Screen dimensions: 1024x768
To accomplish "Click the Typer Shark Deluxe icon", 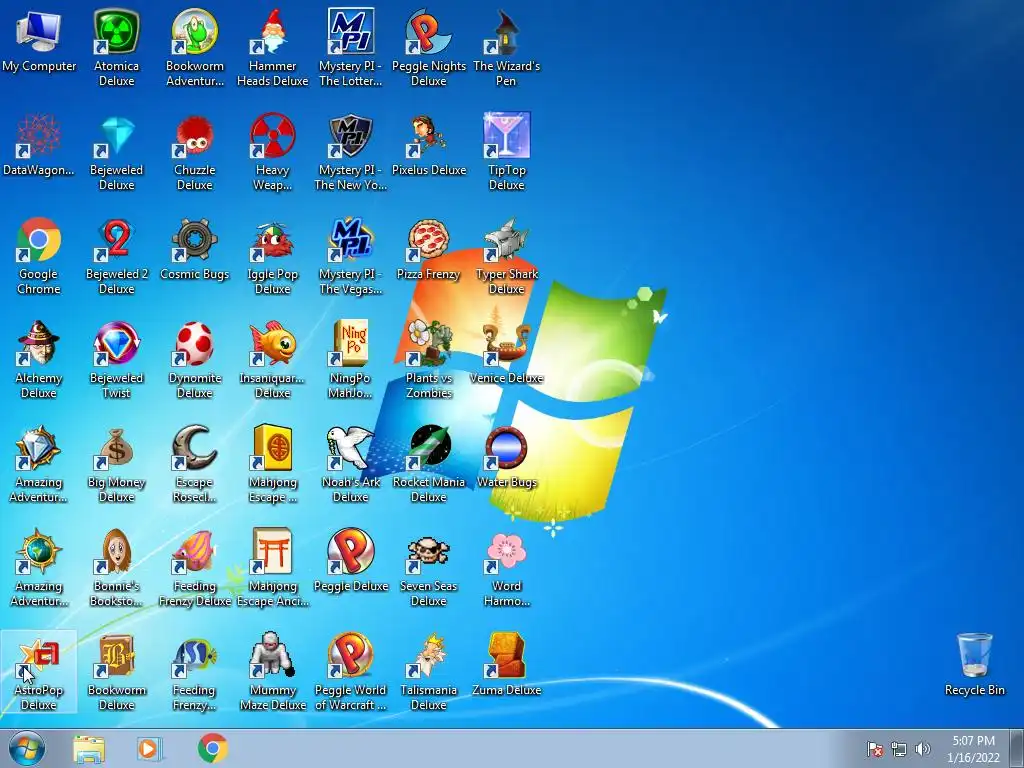I will 506,239.
